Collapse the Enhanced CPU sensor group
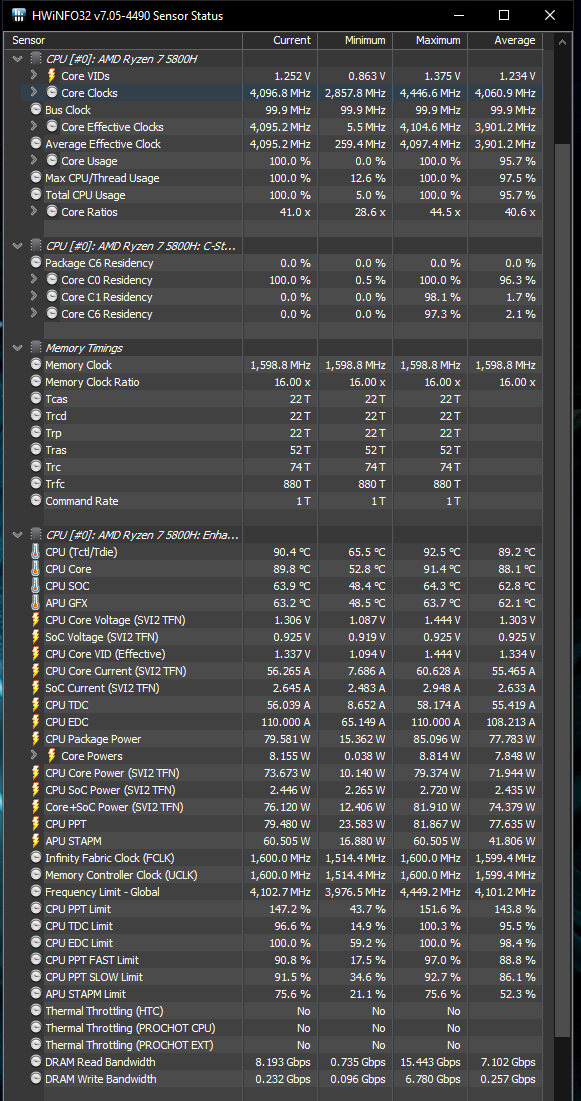The height and width of the screenshot is (1101, 581). (18, 535)
